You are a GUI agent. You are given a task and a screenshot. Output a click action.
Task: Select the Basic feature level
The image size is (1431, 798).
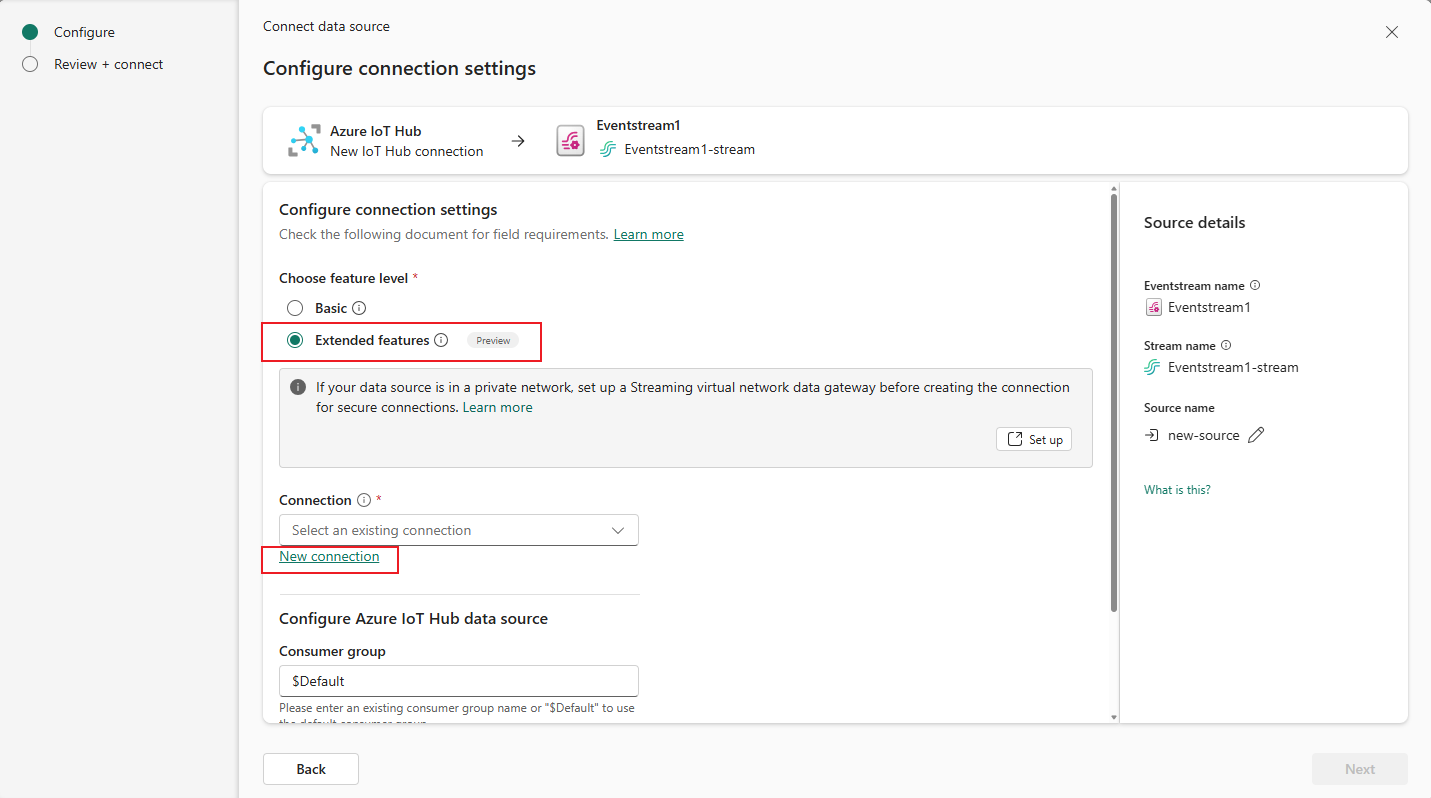pos(295,308)
